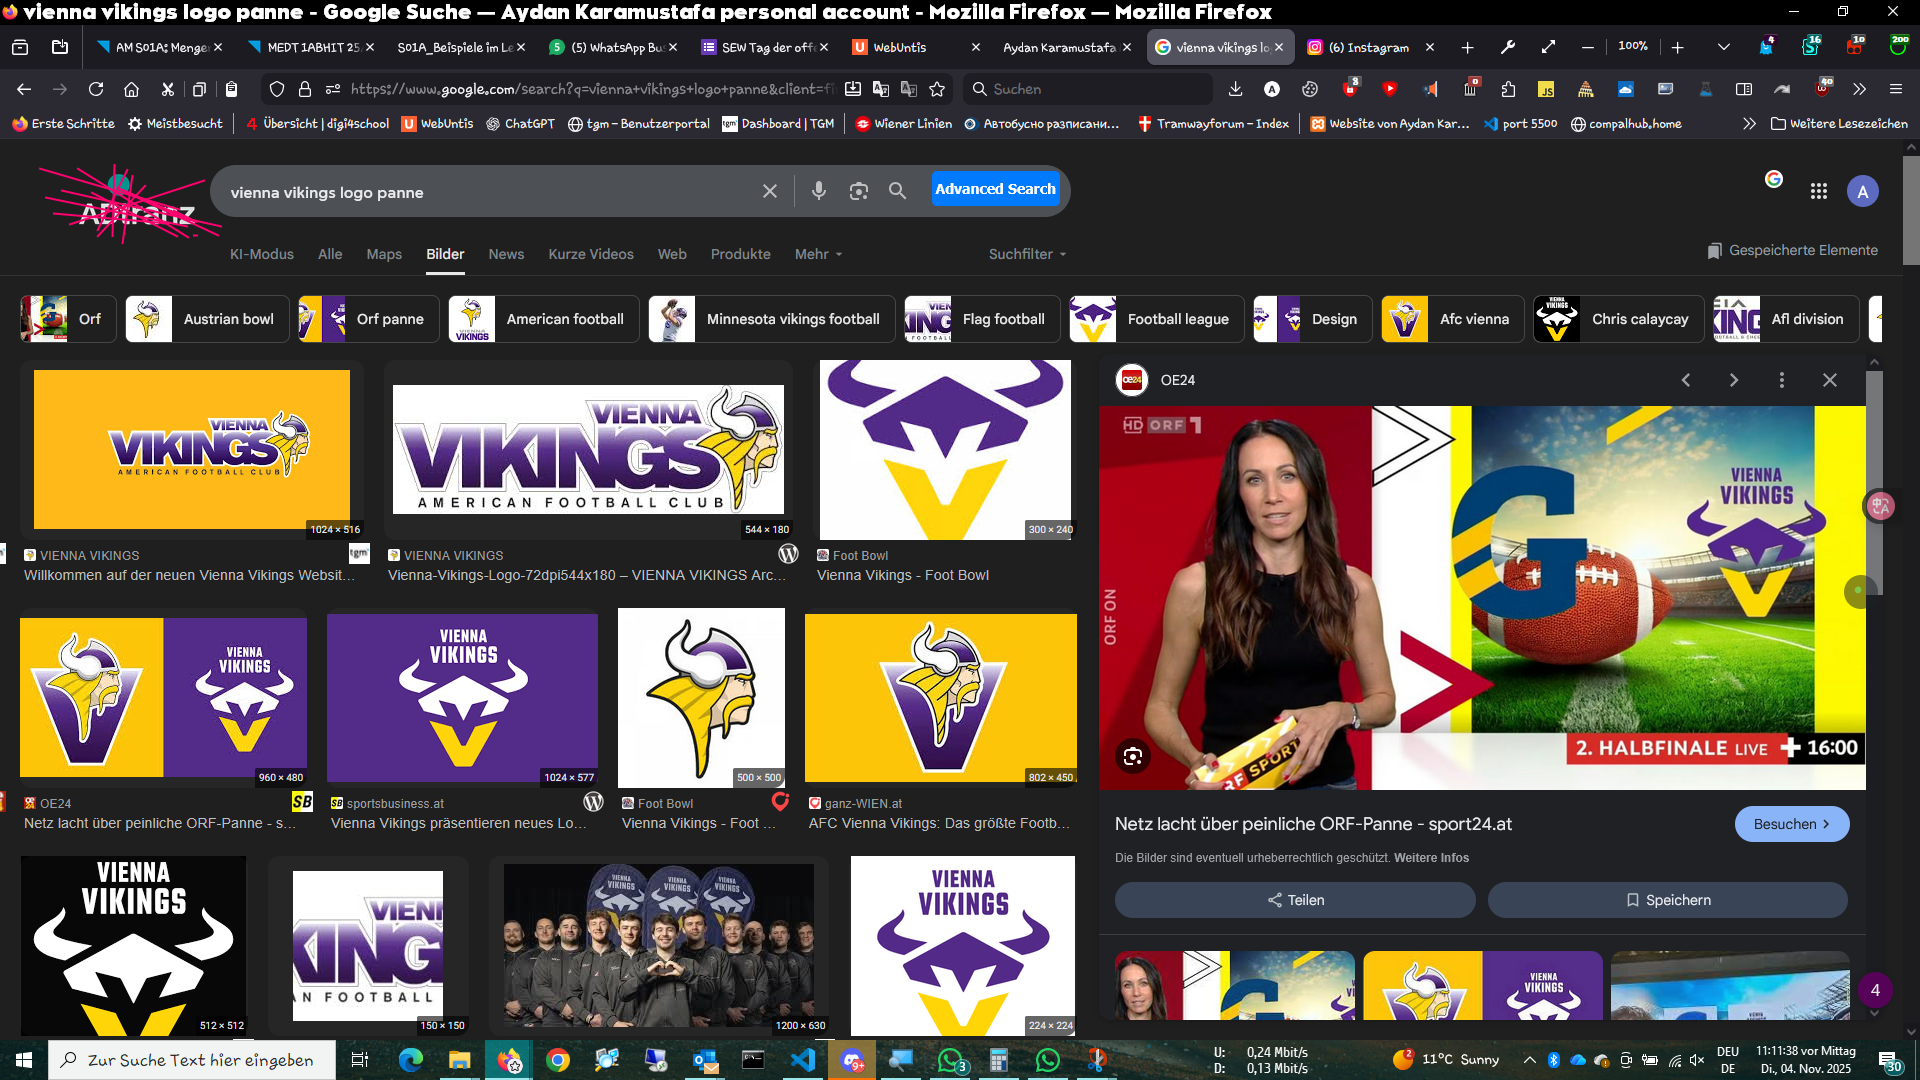The image size is (1920, 1080).
Task: Launch Google Chrome from the taskbar
Action: tap(558, 1060)
